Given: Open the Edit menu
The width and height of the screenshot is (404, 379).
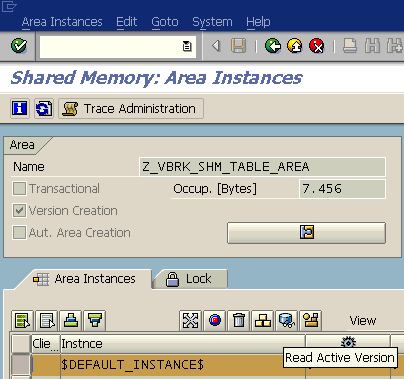Looking at the screenshot, I should pyautogui.click(x=127, y=22).
